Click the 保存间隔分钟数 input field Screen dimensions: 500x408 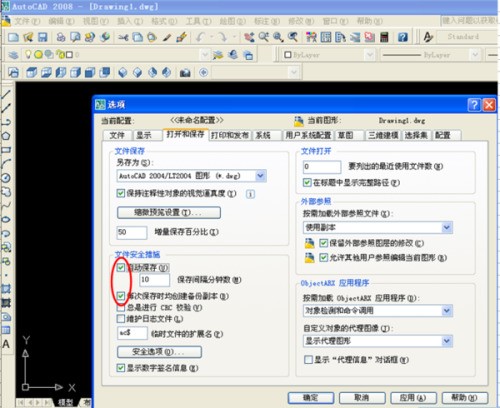154,280
